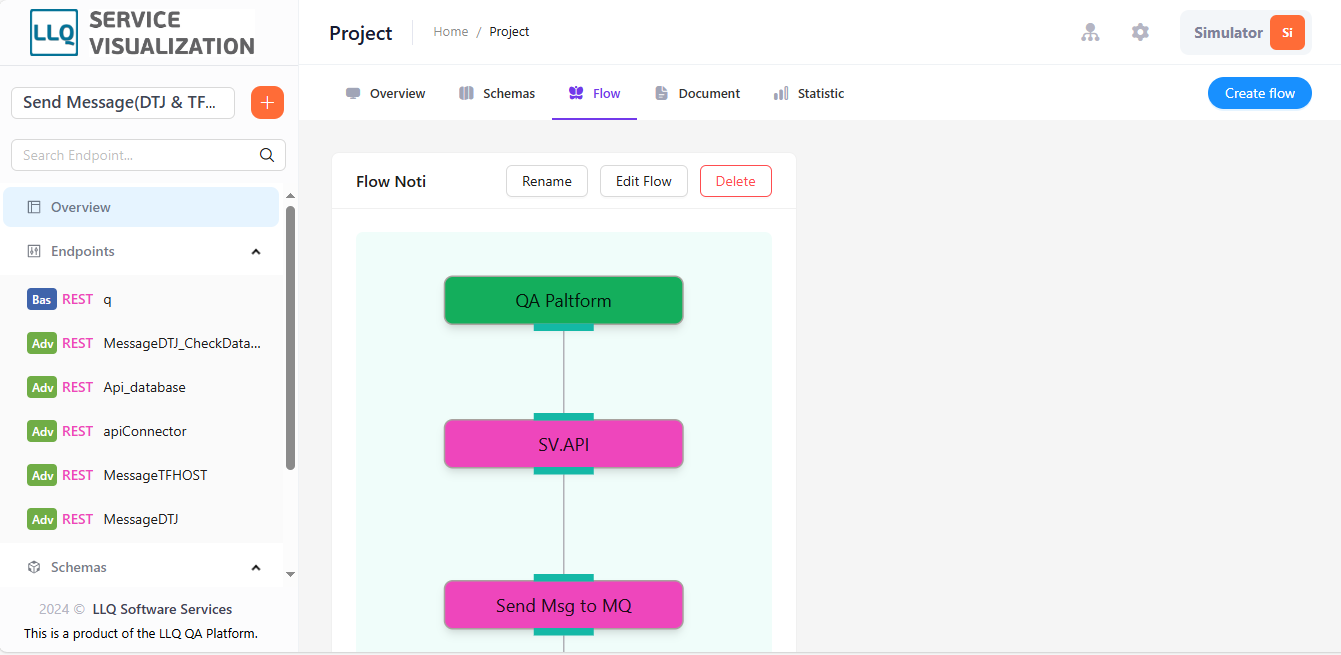Select the SV.API flow node
Screen dimensions: 1341x655
564,444
